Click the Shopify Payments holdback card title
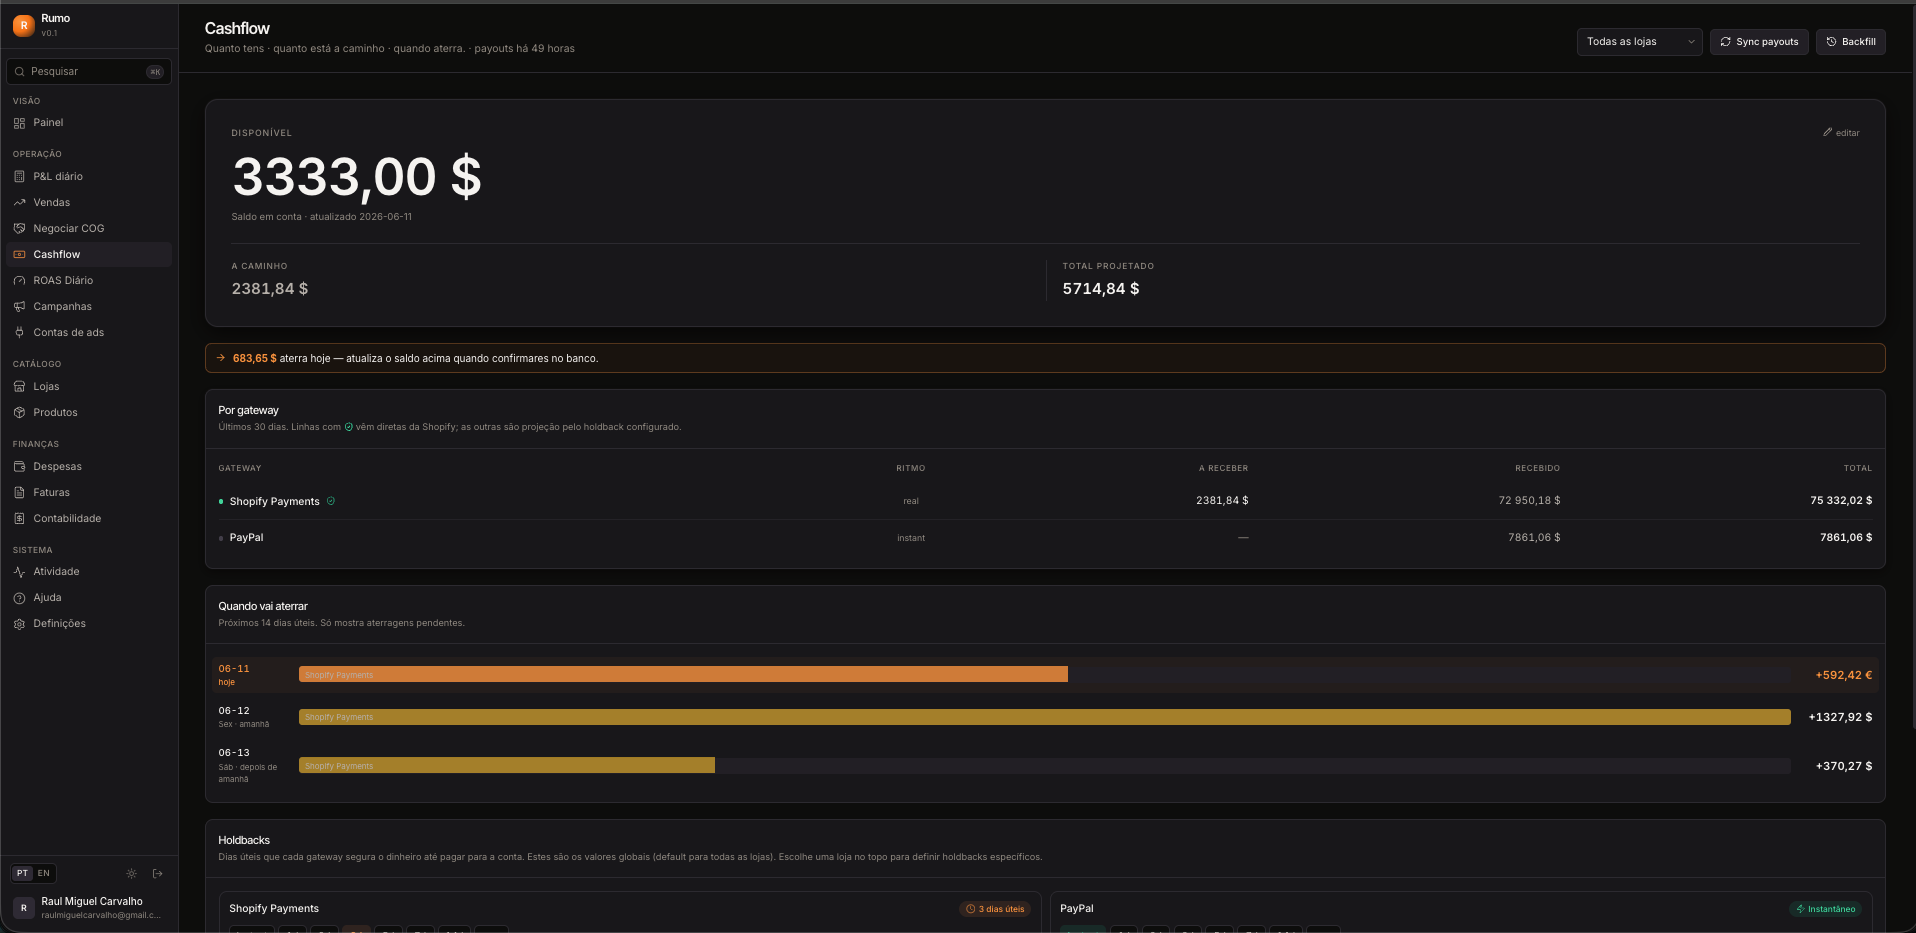 click(x=274, y=909)
